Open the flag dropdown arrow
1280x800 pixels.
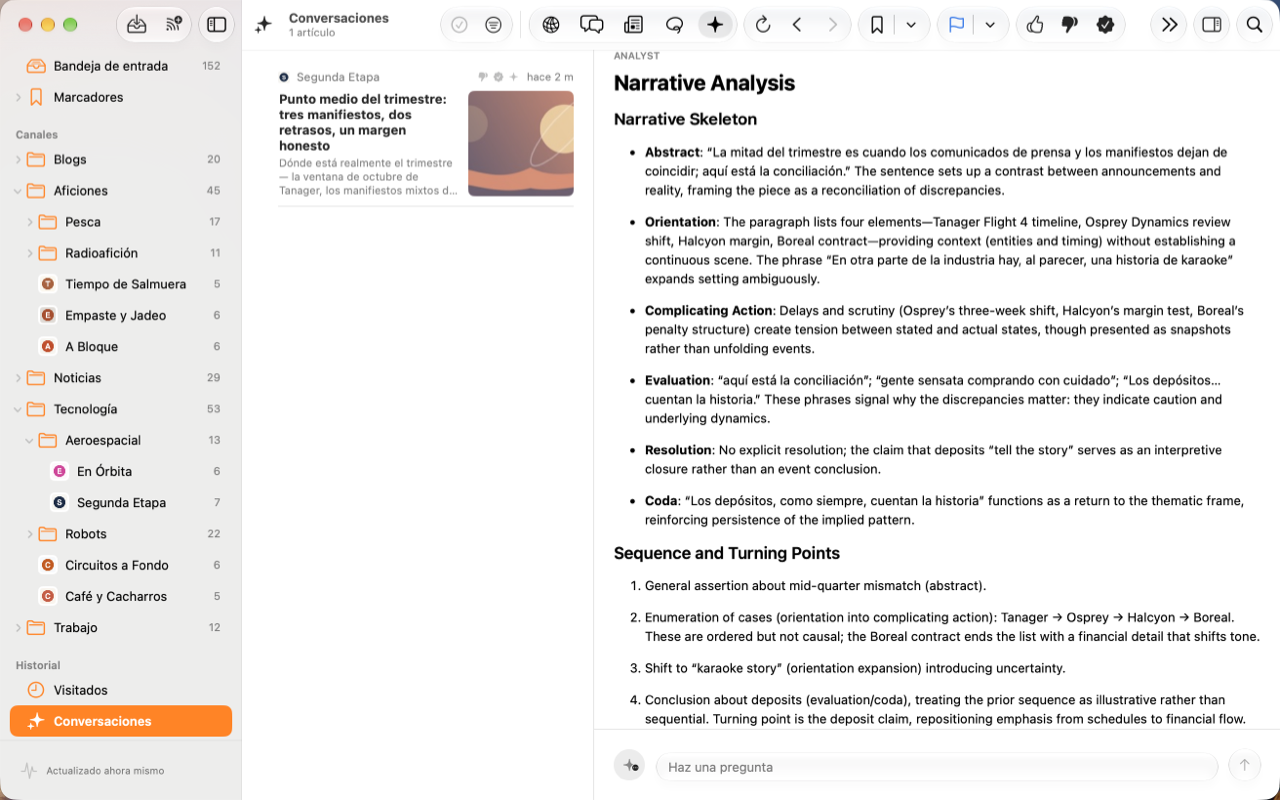click(x=990, y=25)
